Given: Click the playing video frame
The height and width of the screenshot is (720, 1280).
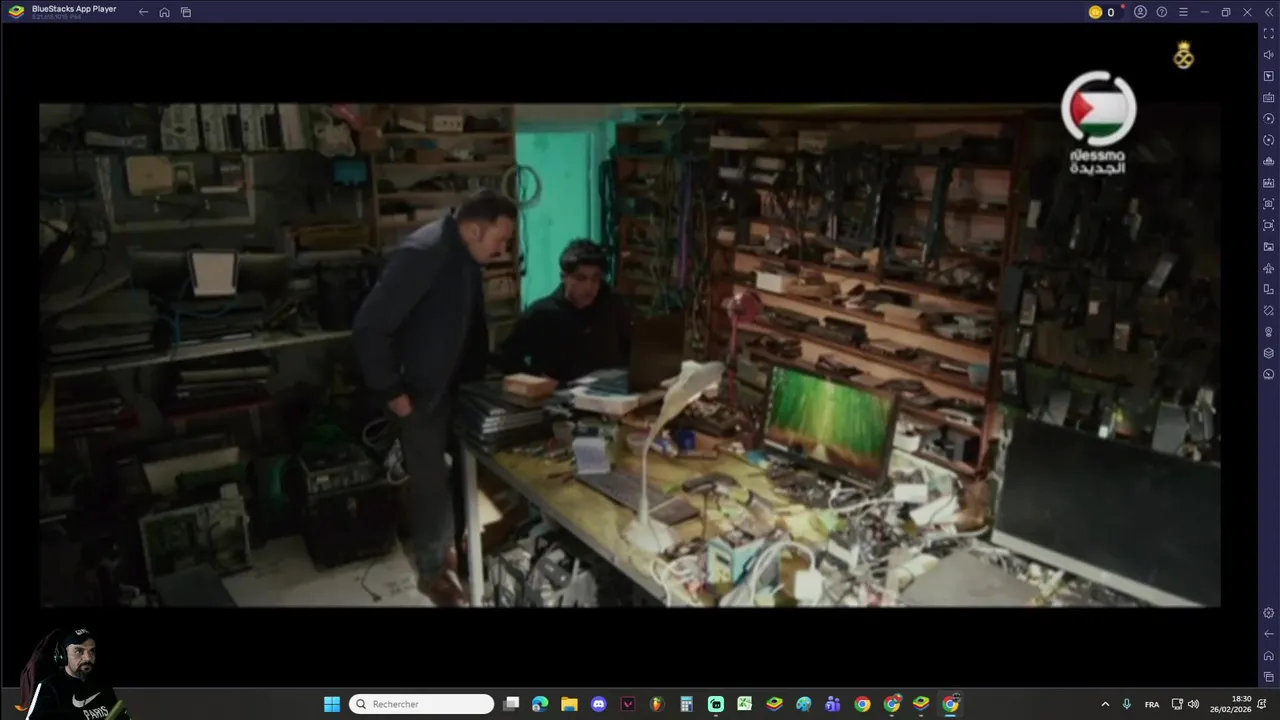Looking at the screenshot, I should click(x=630, y=355).
